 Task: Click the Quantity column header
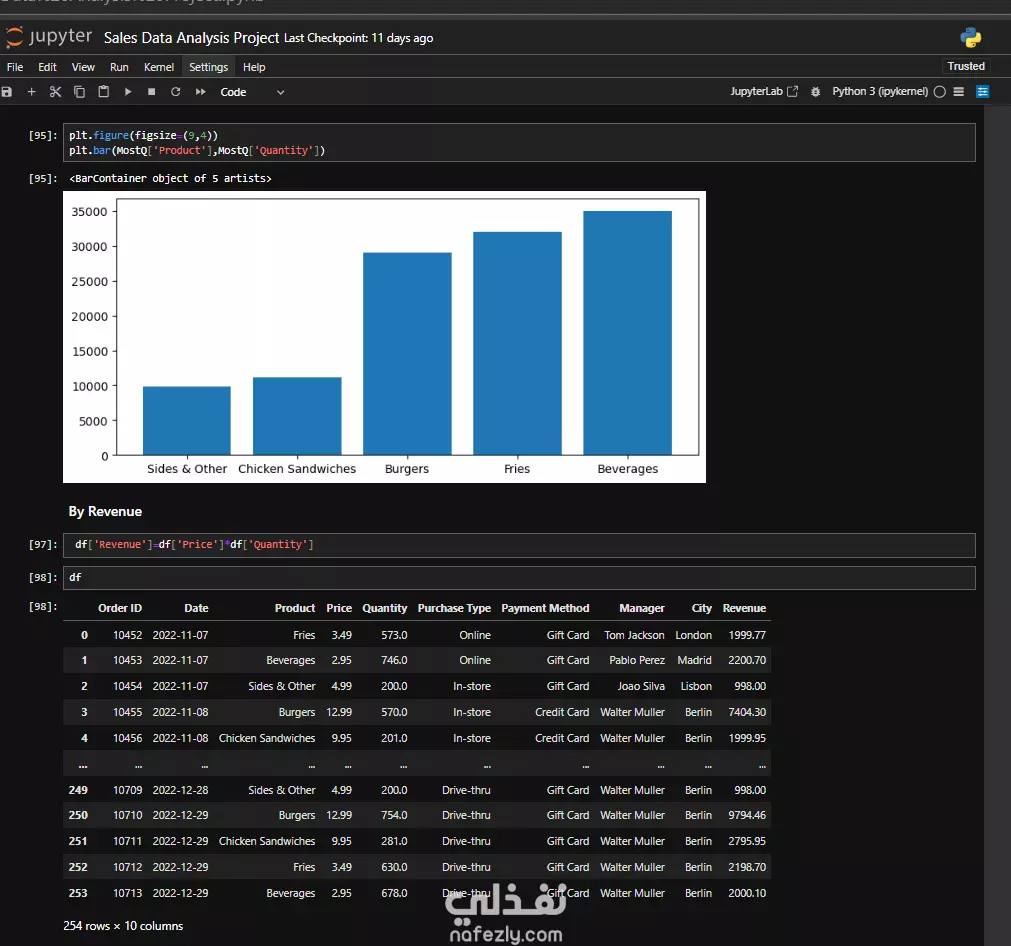(x=385, y=608)
